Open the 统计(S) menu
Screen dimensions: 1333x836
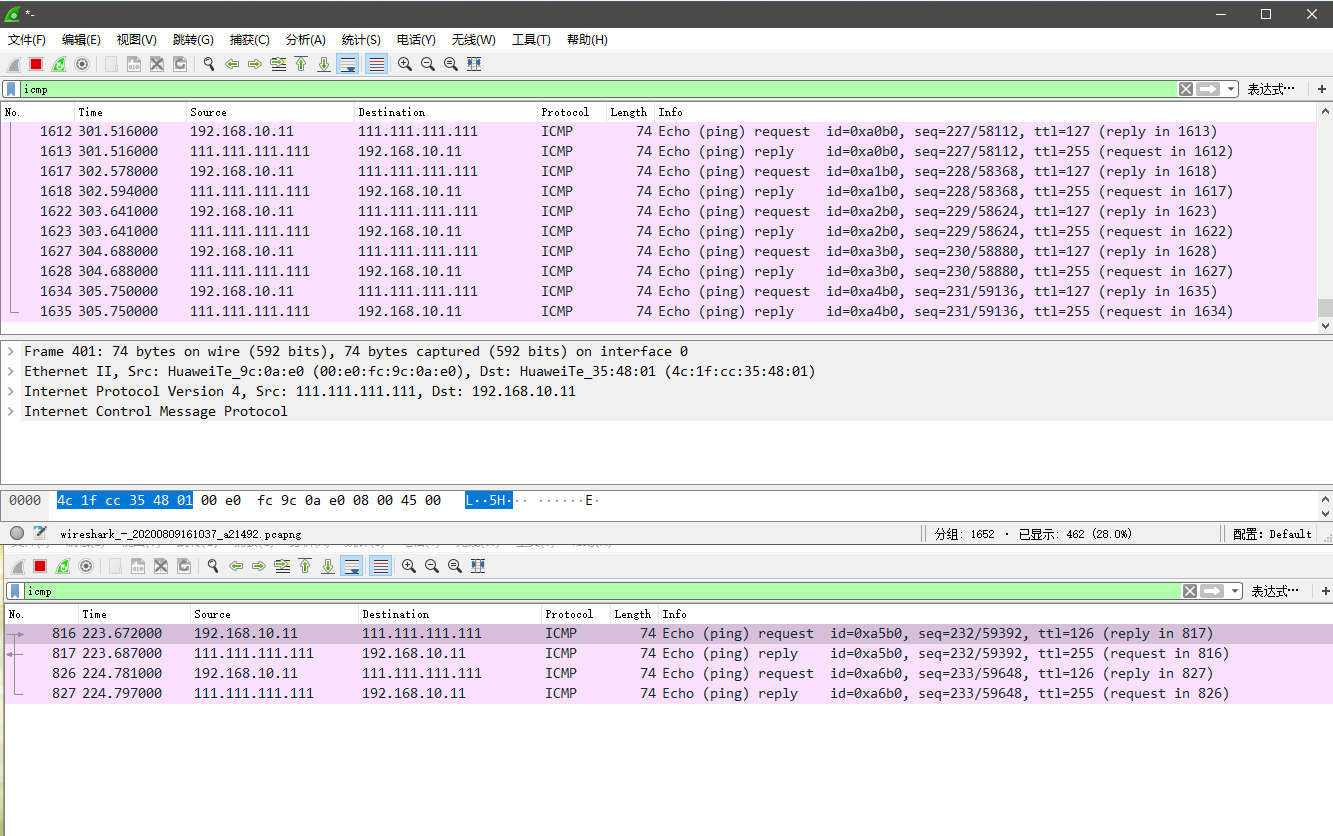pyautogui.click(x=361, y=40)
